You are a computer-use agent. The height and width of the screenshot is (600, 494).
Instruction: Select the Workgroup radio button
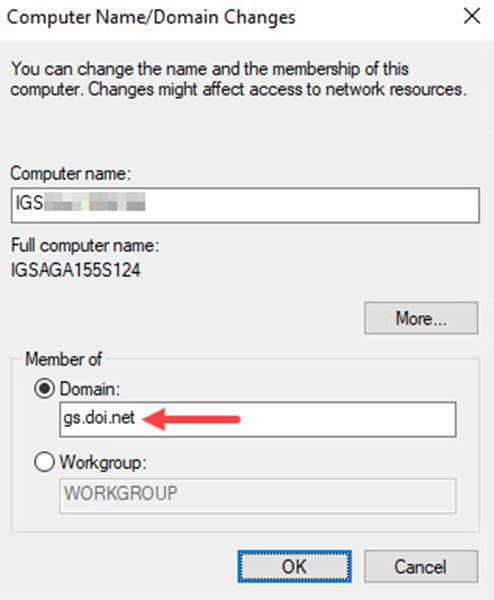44,462
